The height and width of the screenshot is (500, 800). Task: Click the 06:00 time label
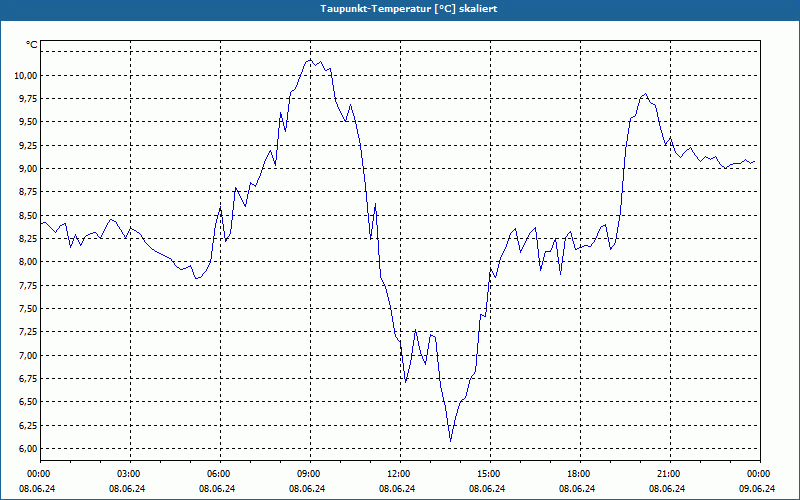(x=220, y=474)
